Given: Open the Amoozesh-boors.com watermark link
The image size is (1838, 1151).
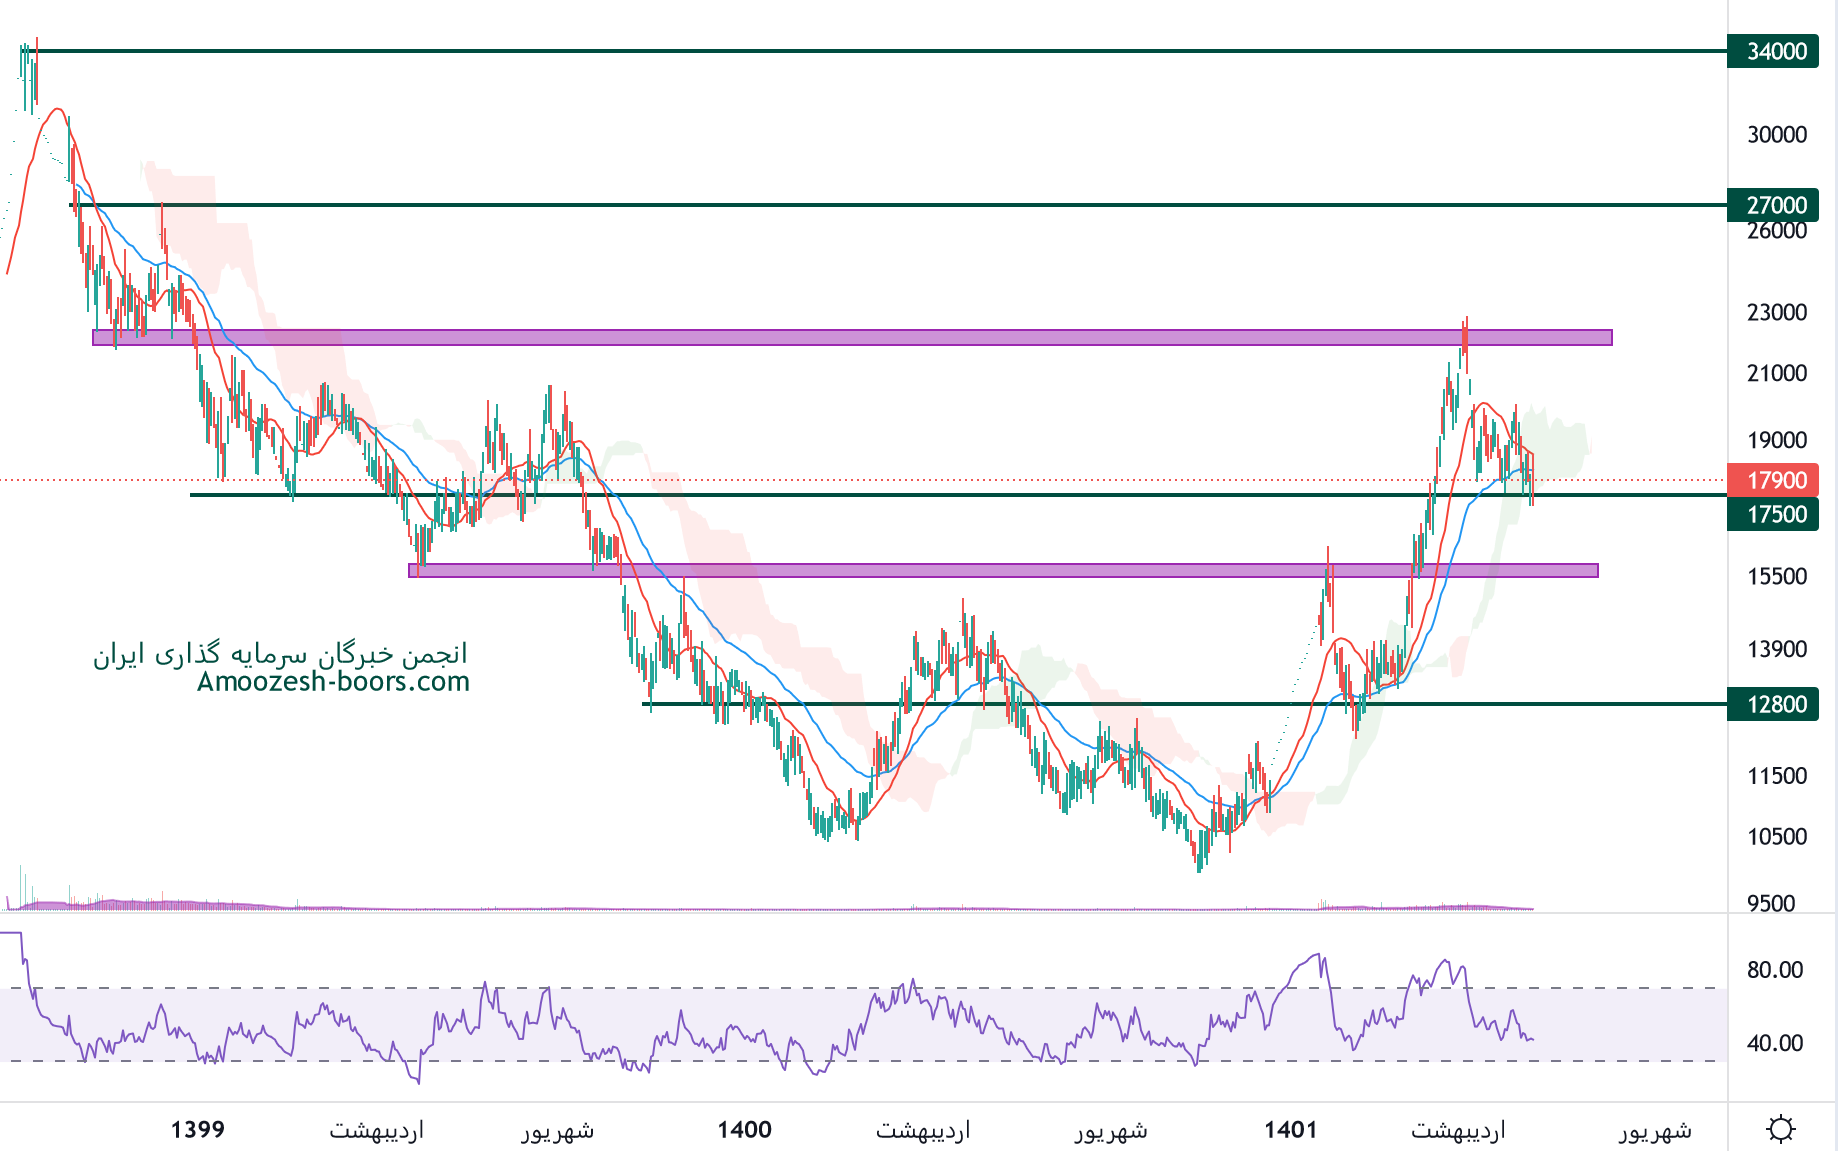Looking at the screenshot, I should tap(333, 682).
